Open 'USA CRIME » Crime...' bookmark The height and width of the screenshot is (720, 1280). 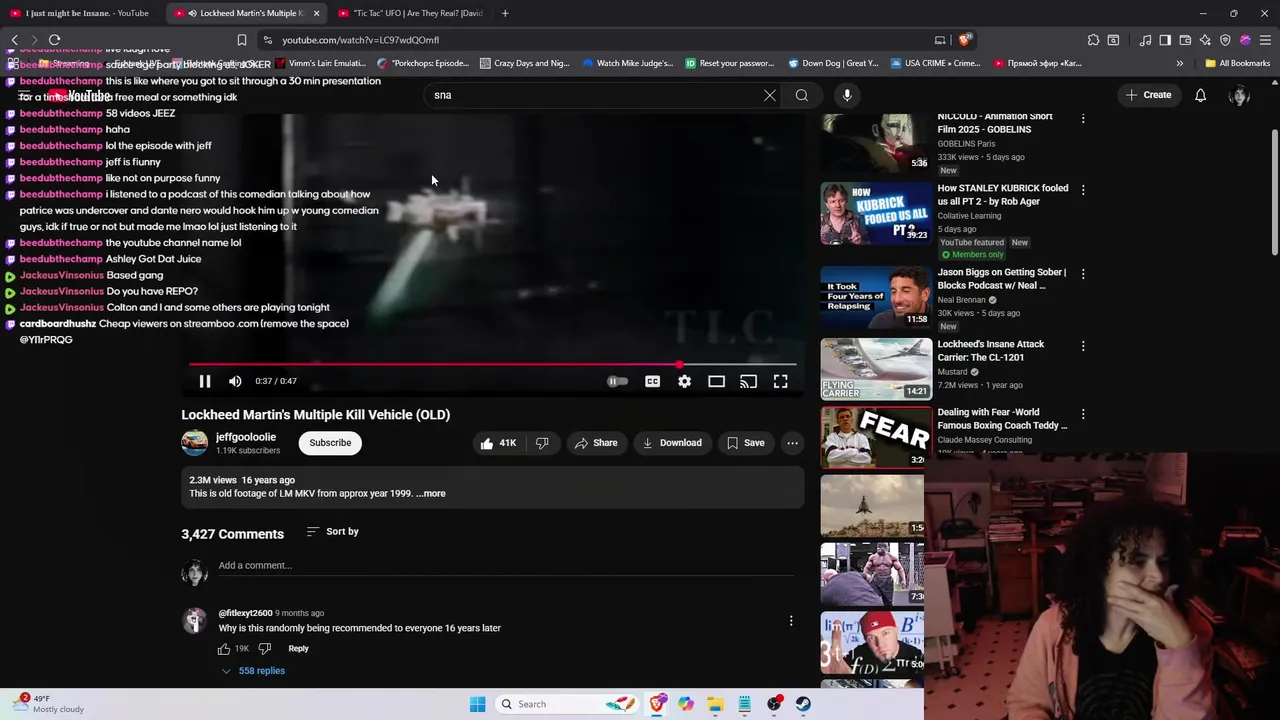click(934, 63)
